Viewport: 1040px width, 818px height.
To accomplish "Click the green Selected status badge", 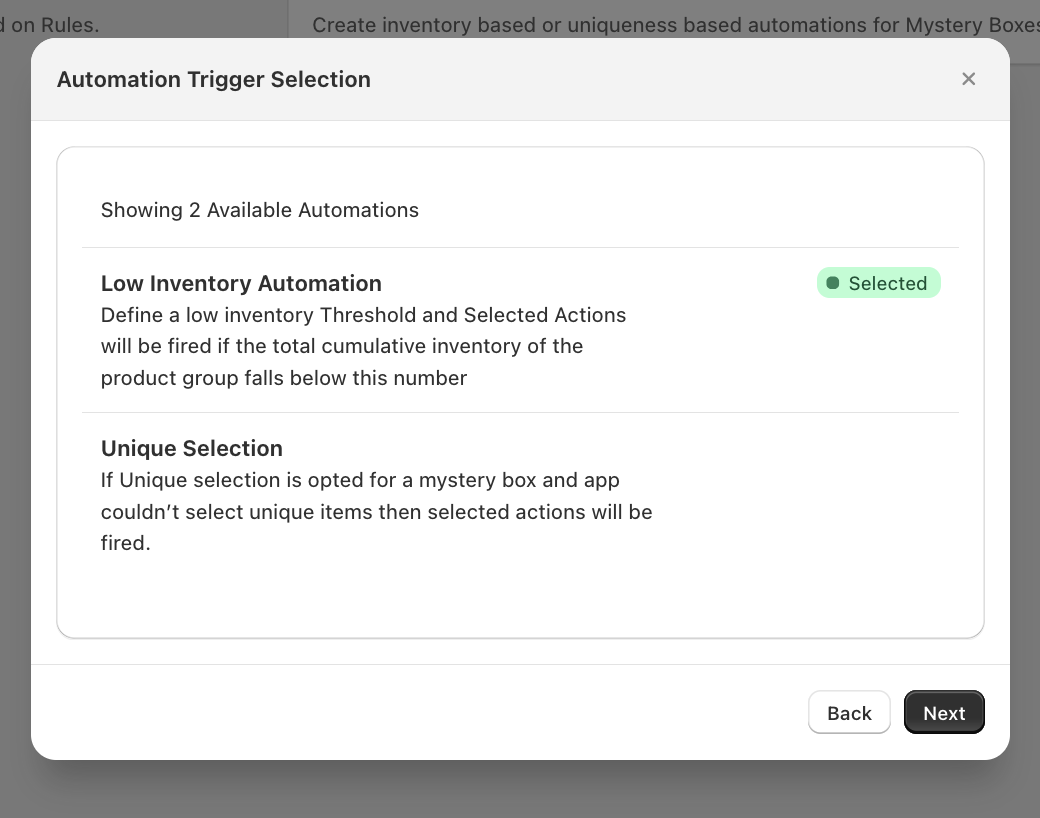I will pyautogui.click(x=879, y=283).
